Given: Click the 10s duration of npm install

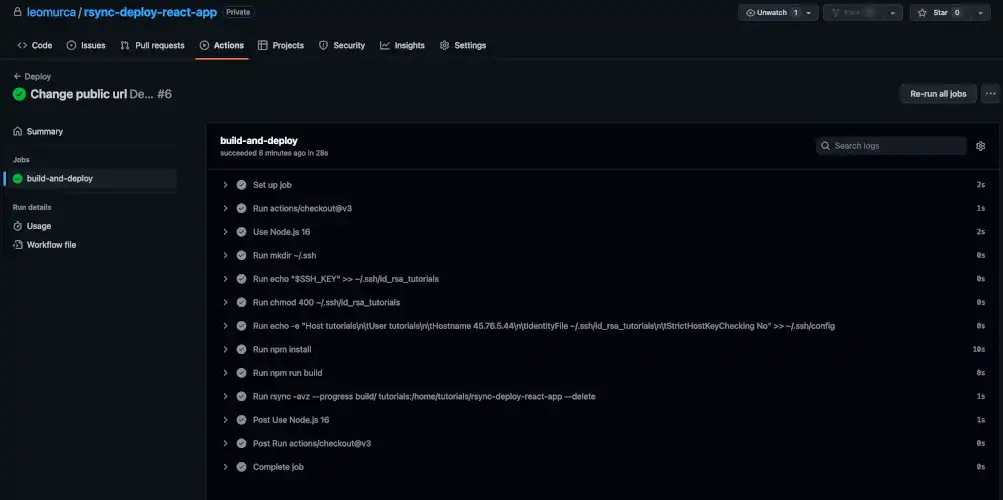Looking at the screenshot, I should pyautogui.click(x=979, y=349).
